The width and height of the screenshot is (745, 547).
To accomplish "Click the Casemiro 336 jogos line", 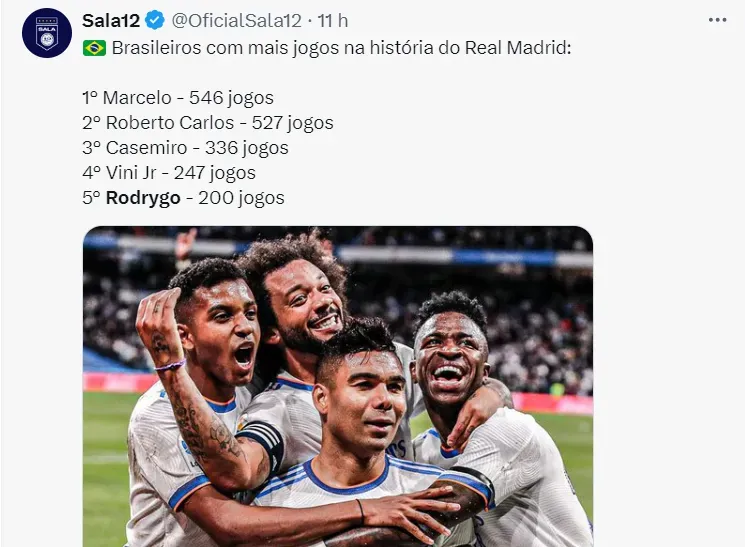I will 185,148.
